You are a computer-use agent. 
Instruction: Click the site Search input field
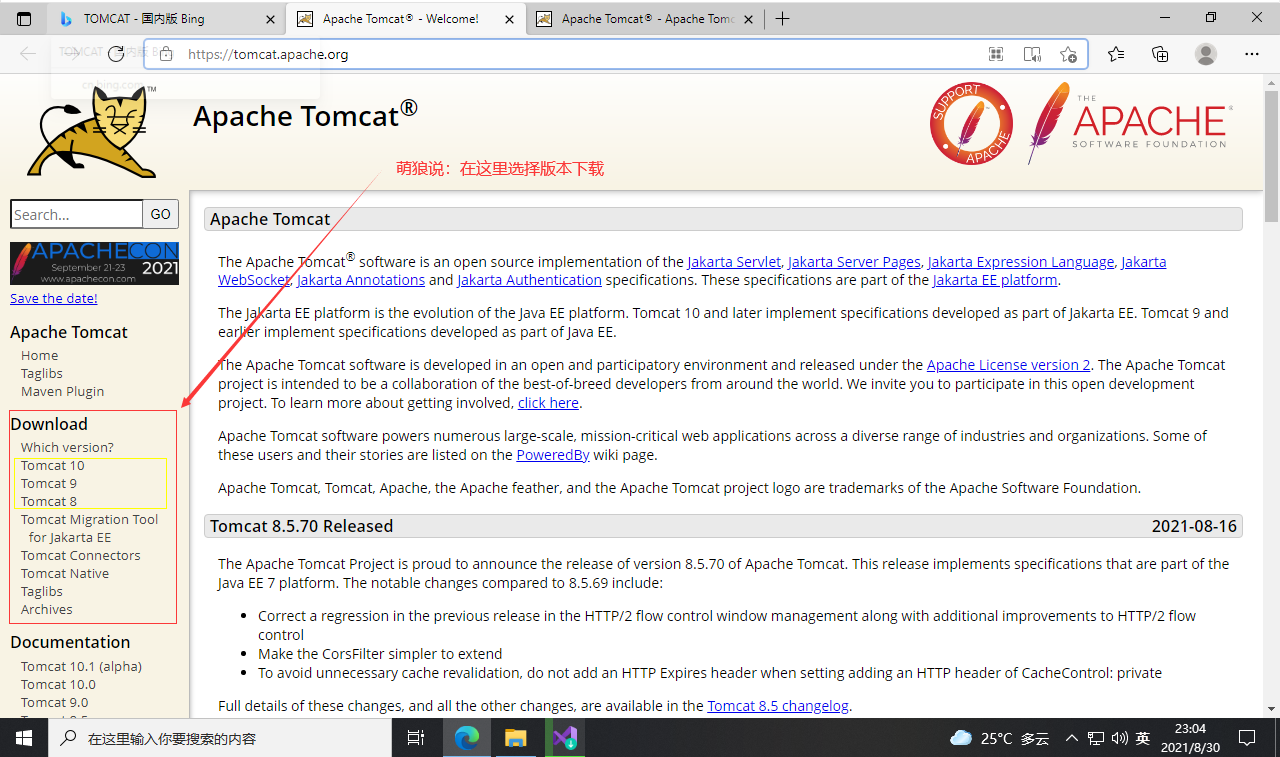tap(77, 214)
